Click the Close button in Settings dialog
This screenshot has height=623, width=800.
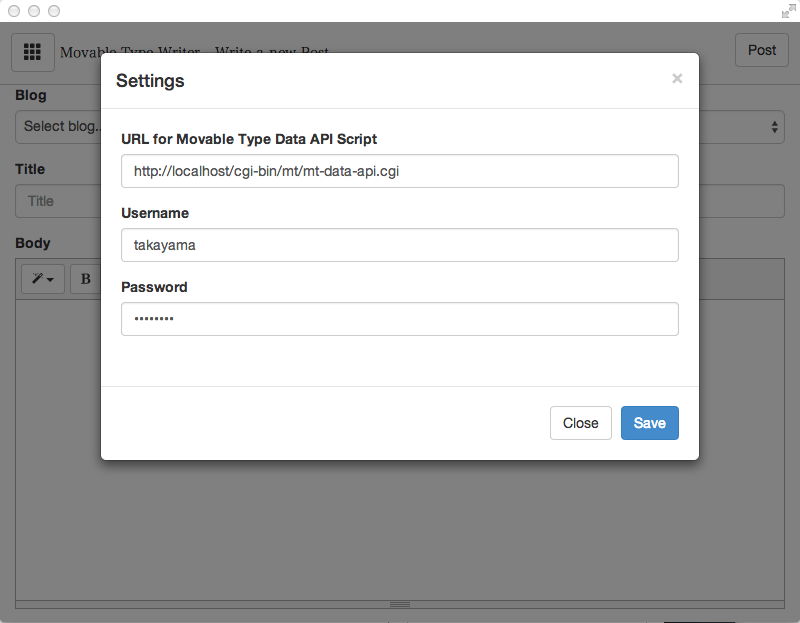tap(581, 423)
